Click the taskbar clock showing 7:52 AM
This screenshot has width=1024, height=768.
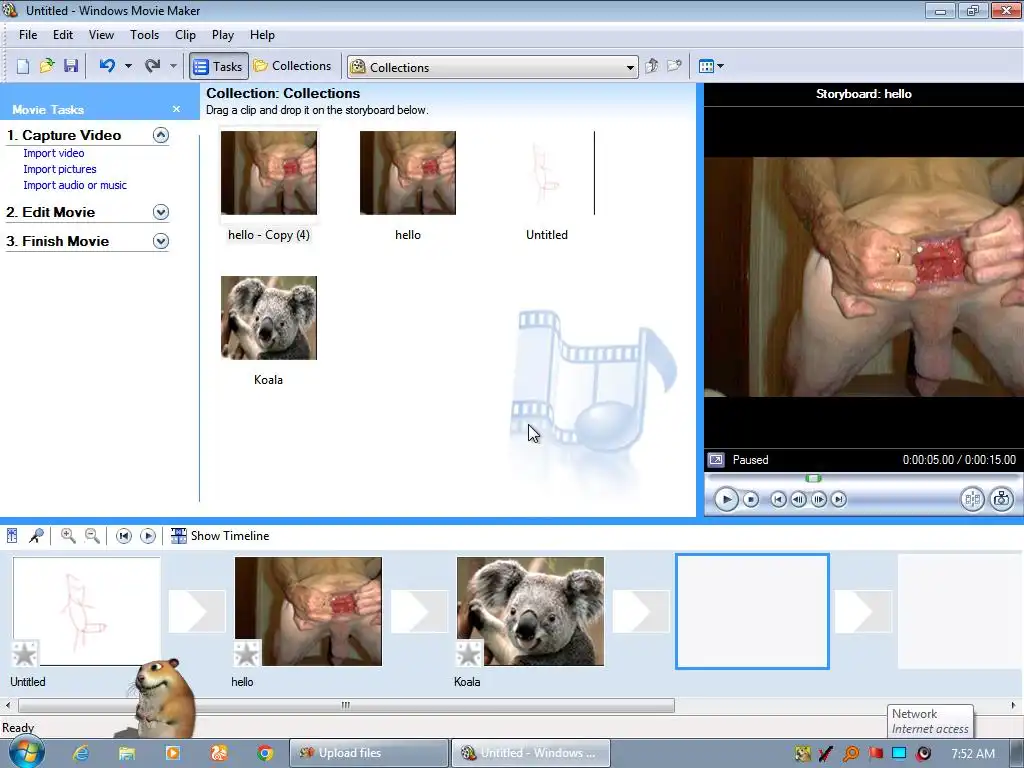tap(973, 754)
